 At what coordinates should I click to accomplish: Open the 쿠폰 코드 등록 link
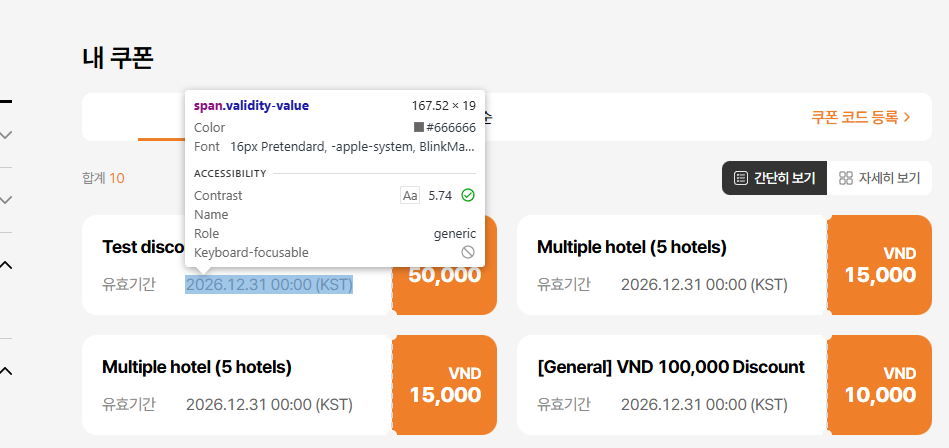tap(860, 117)
